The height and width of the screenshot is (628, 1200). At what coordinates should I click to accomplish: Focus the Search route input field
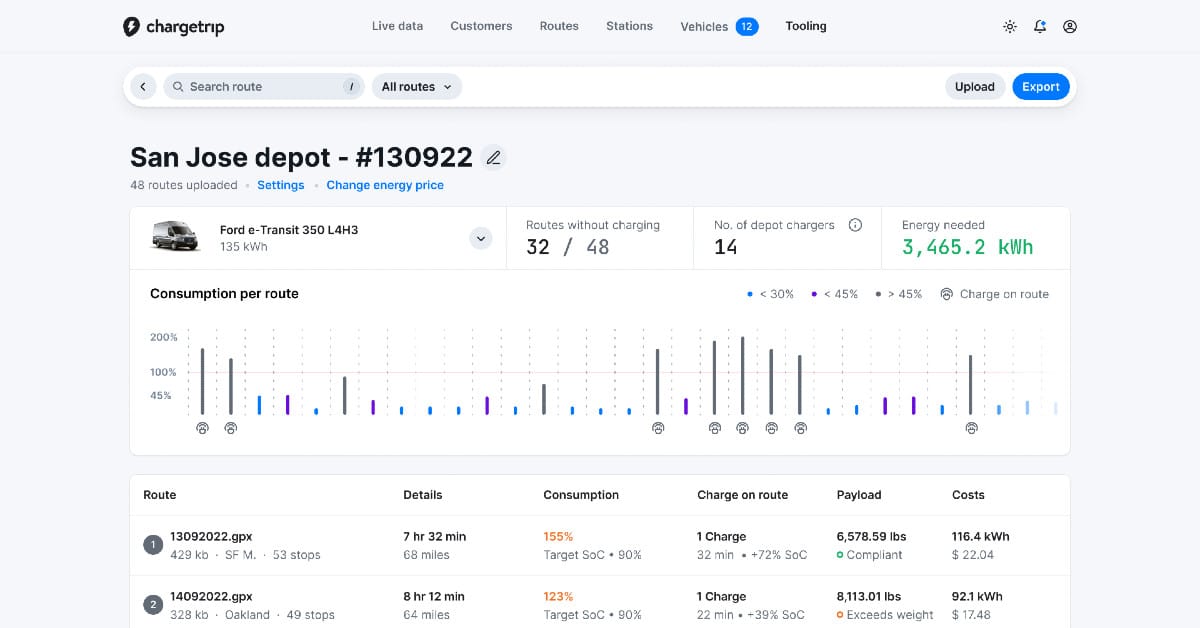click(x=263, y=87)
